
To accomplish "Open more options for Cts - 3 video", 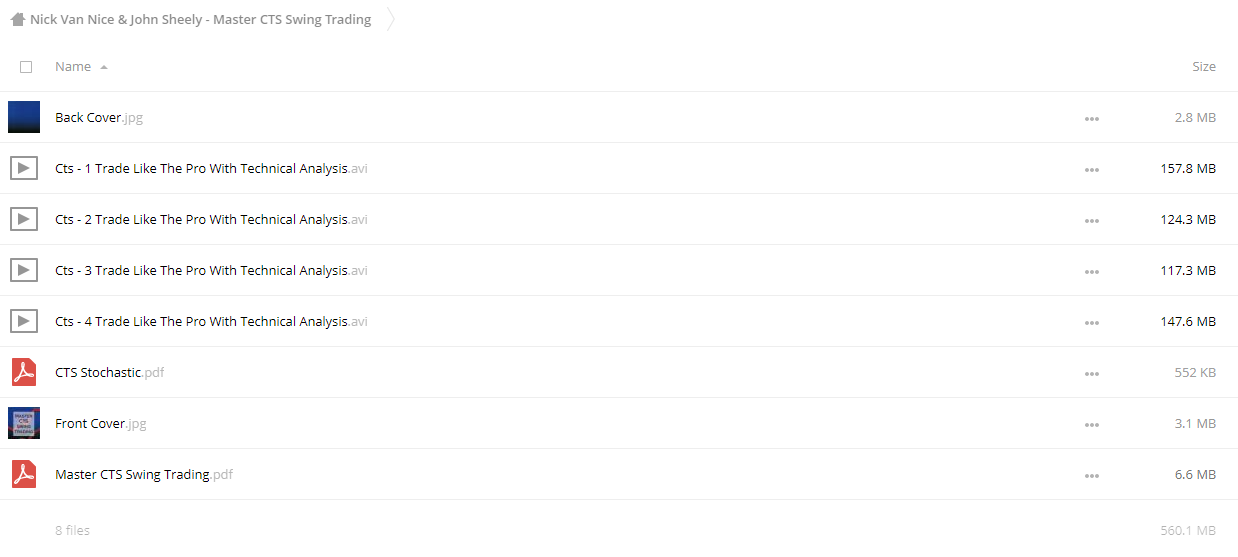I will coord(1091,271).
